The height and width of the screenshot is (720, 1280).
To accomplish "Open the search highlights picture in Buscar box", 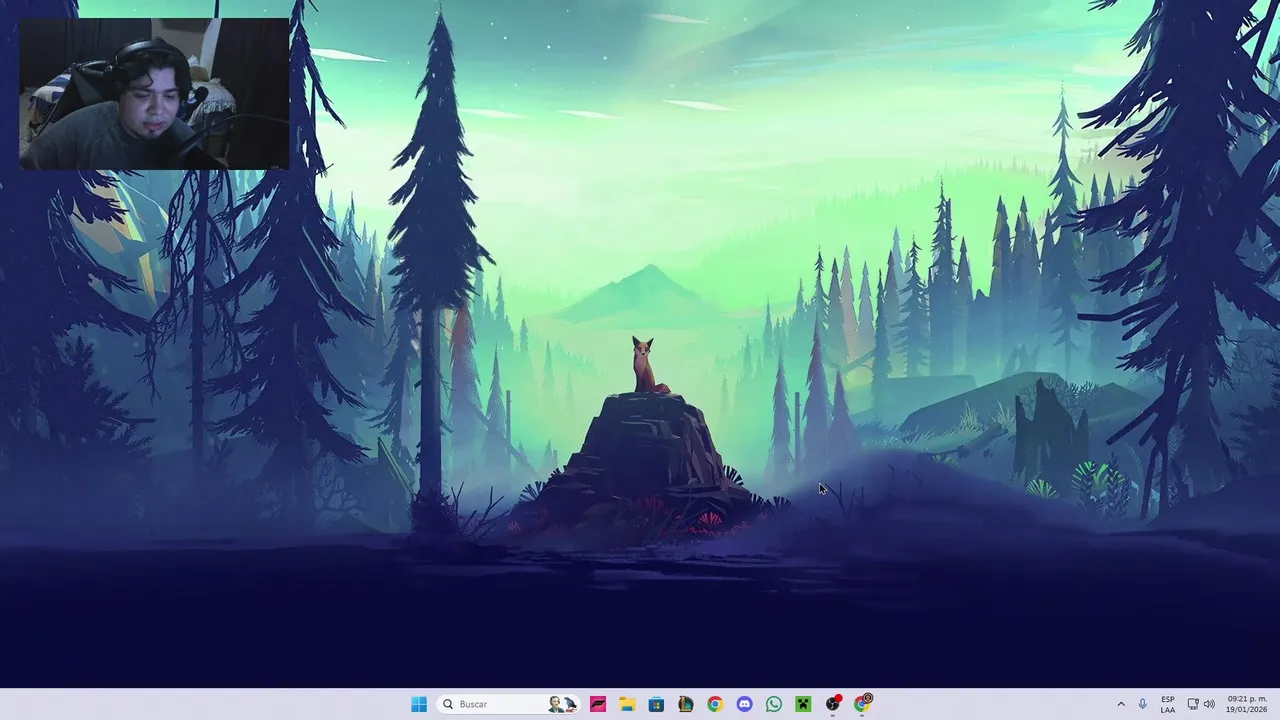I will click(563, 704).
